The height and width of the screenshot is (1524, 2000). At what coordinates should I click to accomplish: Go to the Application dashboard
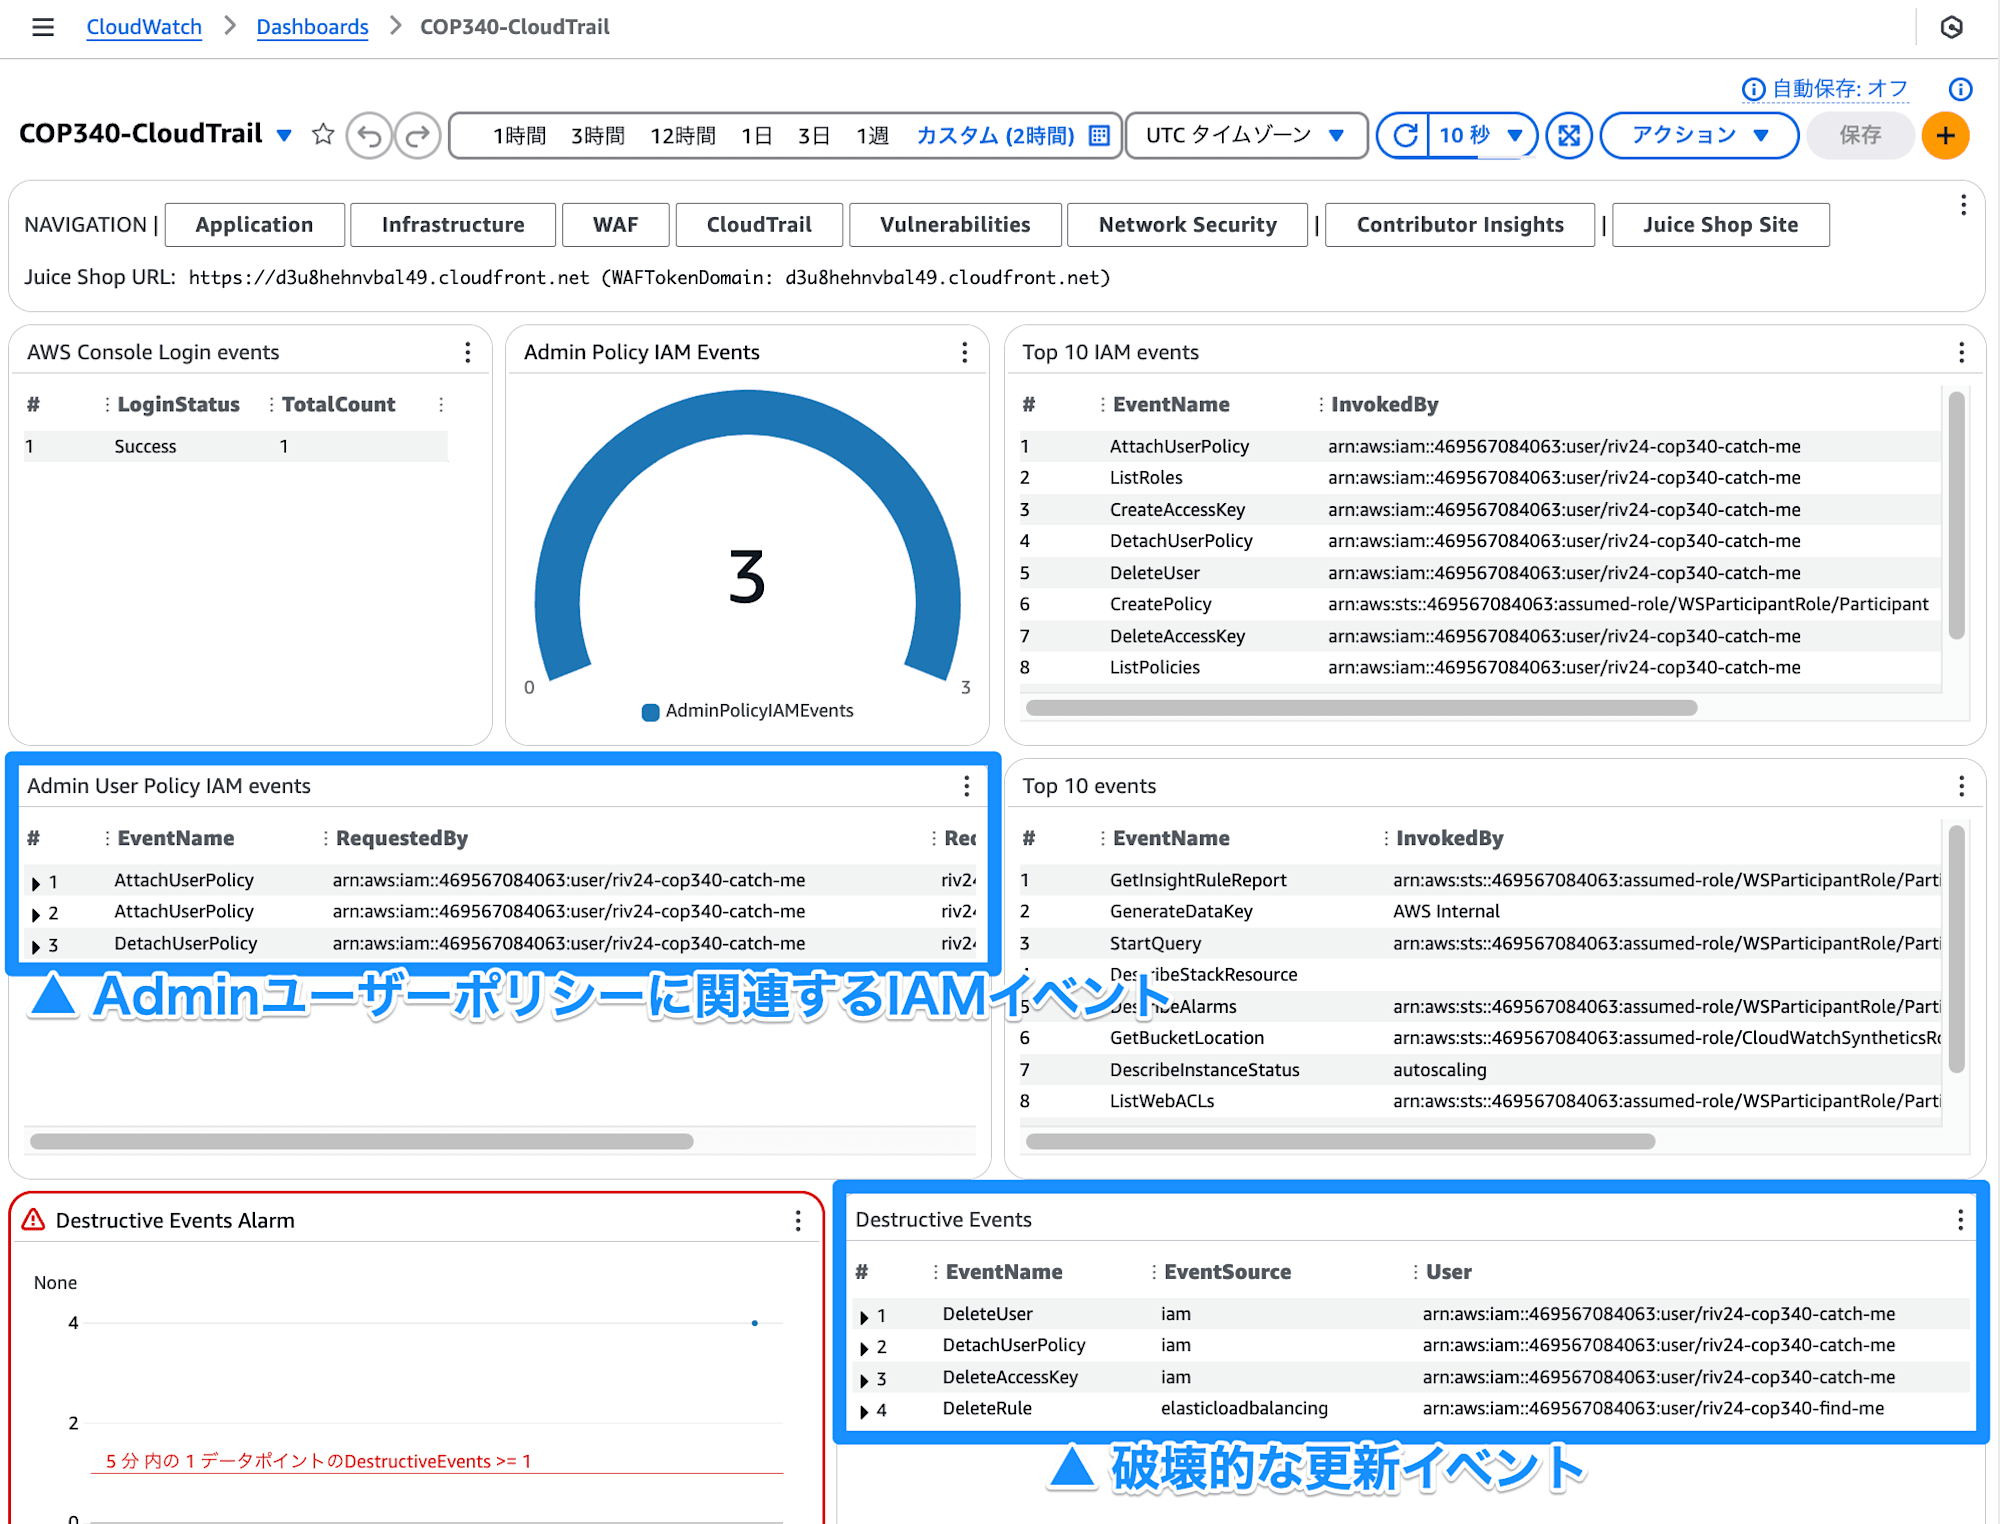254,225
